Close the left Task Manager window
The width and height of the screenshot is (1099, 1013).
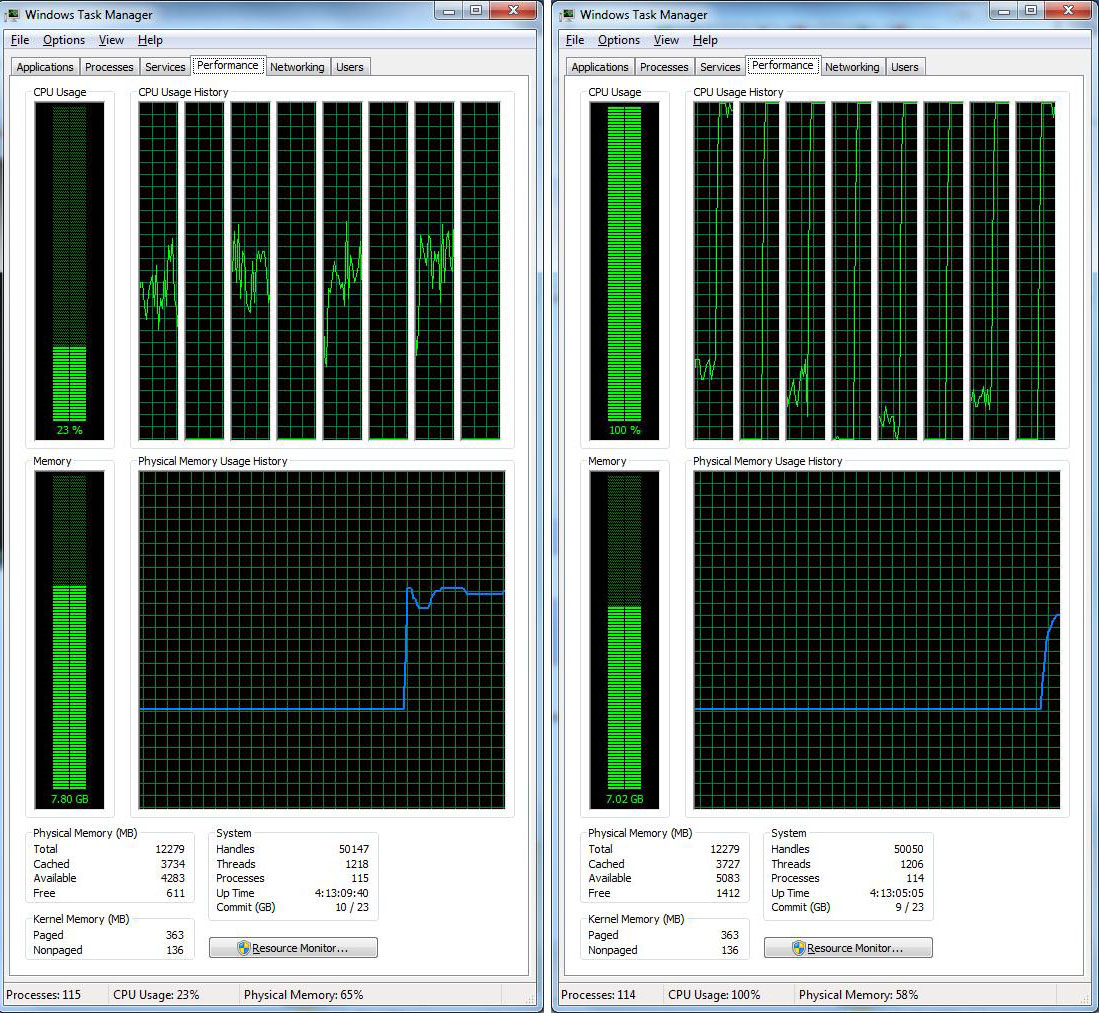point(513,11)
